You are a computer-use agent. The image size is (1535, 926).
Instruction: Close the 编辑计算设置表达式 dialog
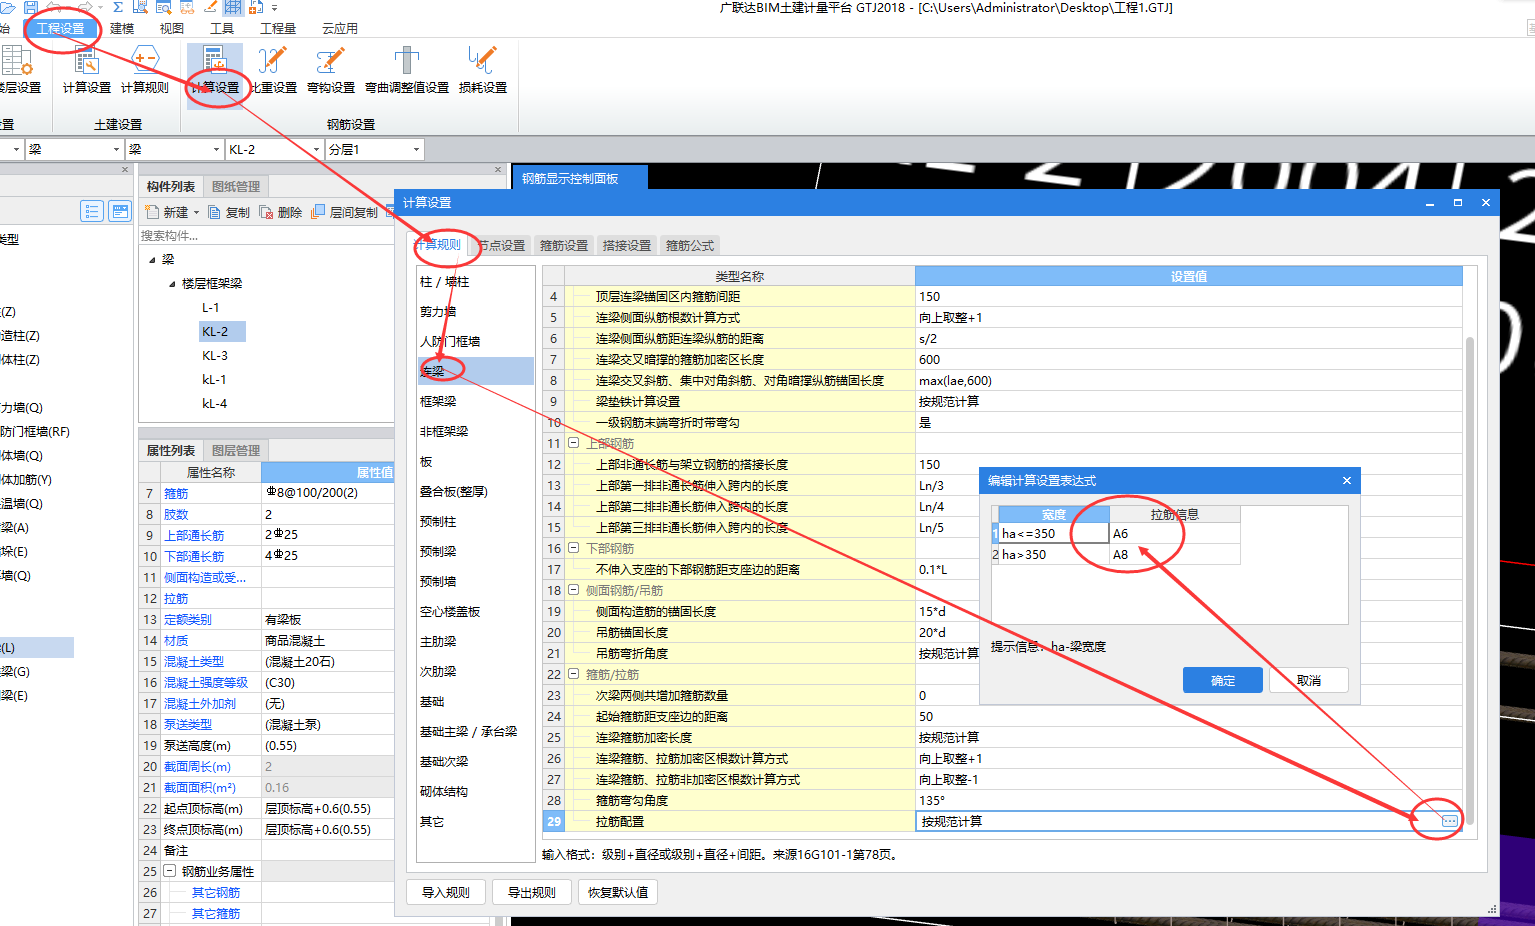pyautogui.click(x=1347, y=481)
